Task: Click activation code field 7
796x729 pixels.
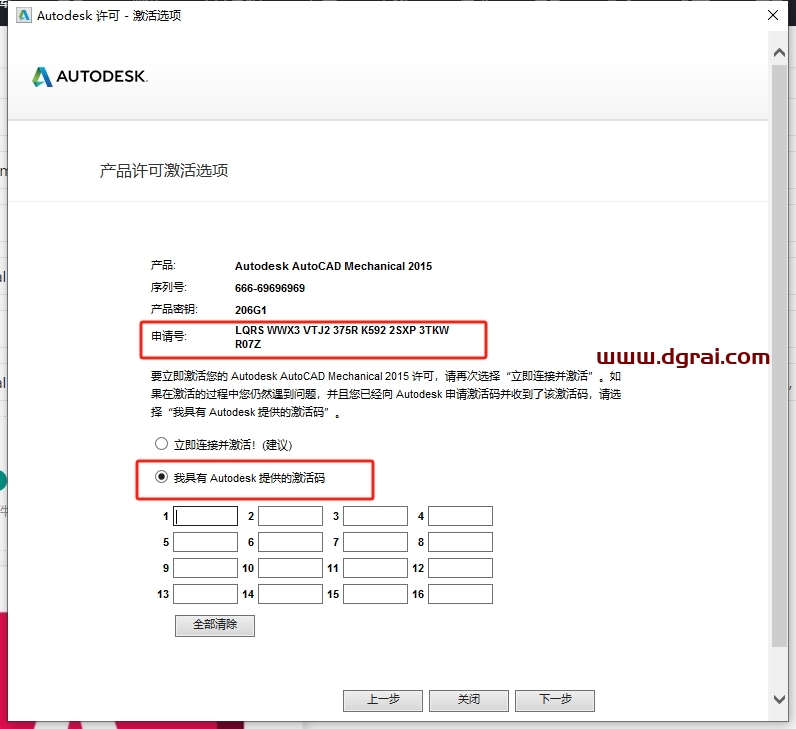Action: (x=376, y=542)
